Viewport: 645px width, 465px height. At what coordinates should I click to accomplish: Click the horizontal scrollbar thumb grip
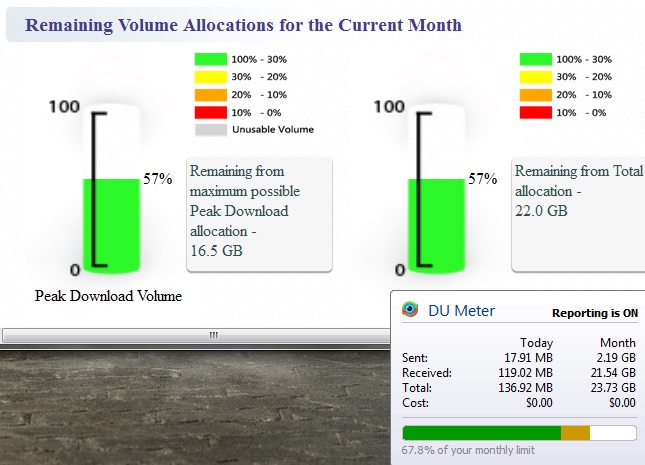[x=213, y=335]
